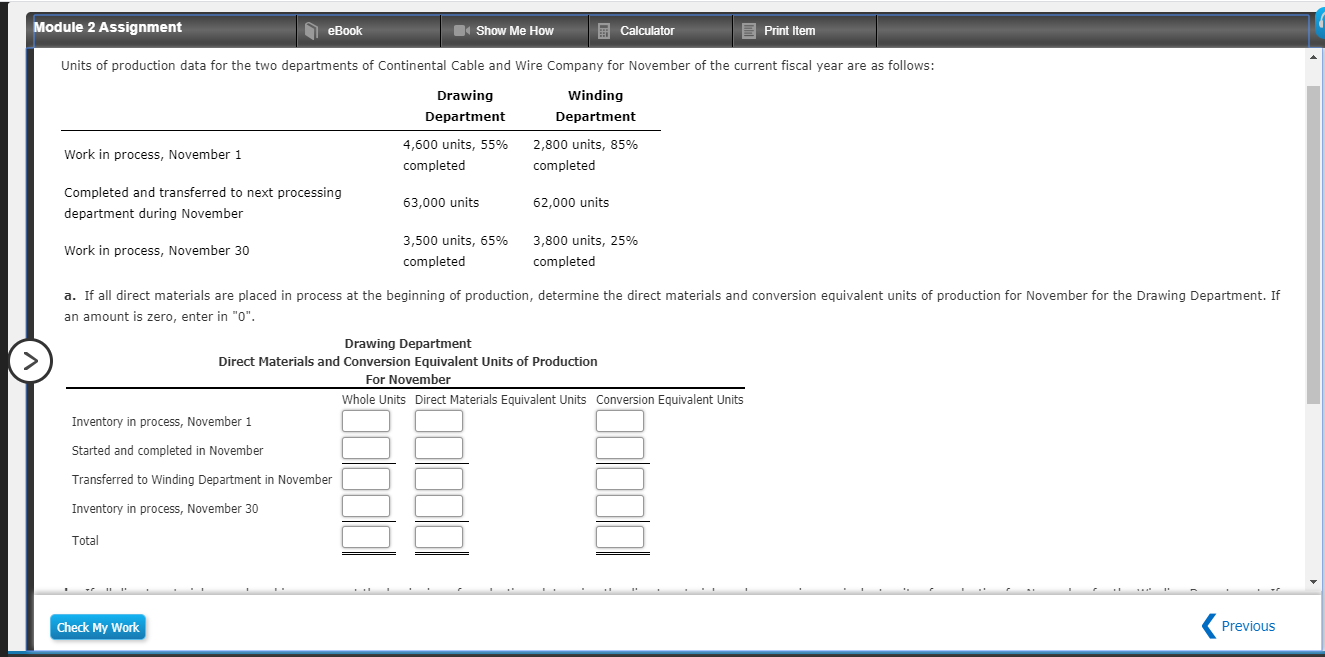Screen dimensions: 1325x657
Task: Click Direct Materials field for Started and completed
Action: click(x=438, y=447)
